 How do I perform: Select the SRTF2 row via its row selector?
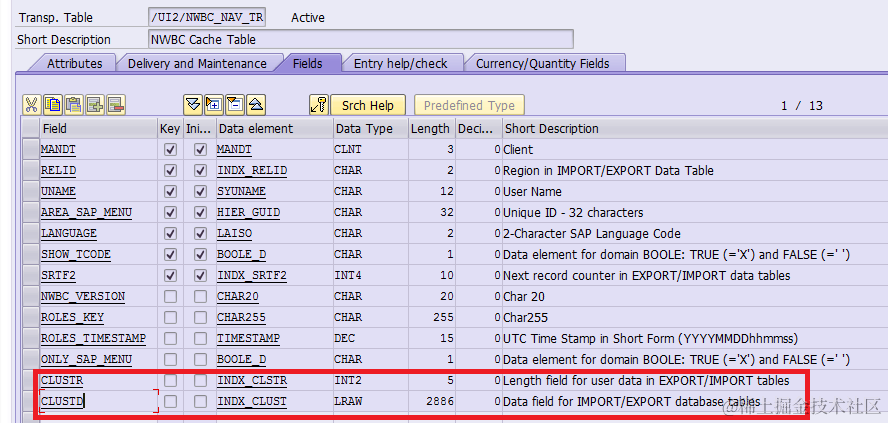click(30, 275)
